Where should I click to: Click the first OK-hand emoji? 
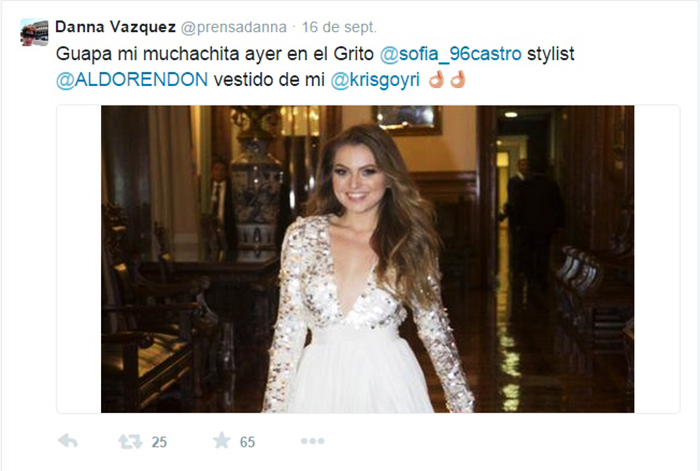436,79
